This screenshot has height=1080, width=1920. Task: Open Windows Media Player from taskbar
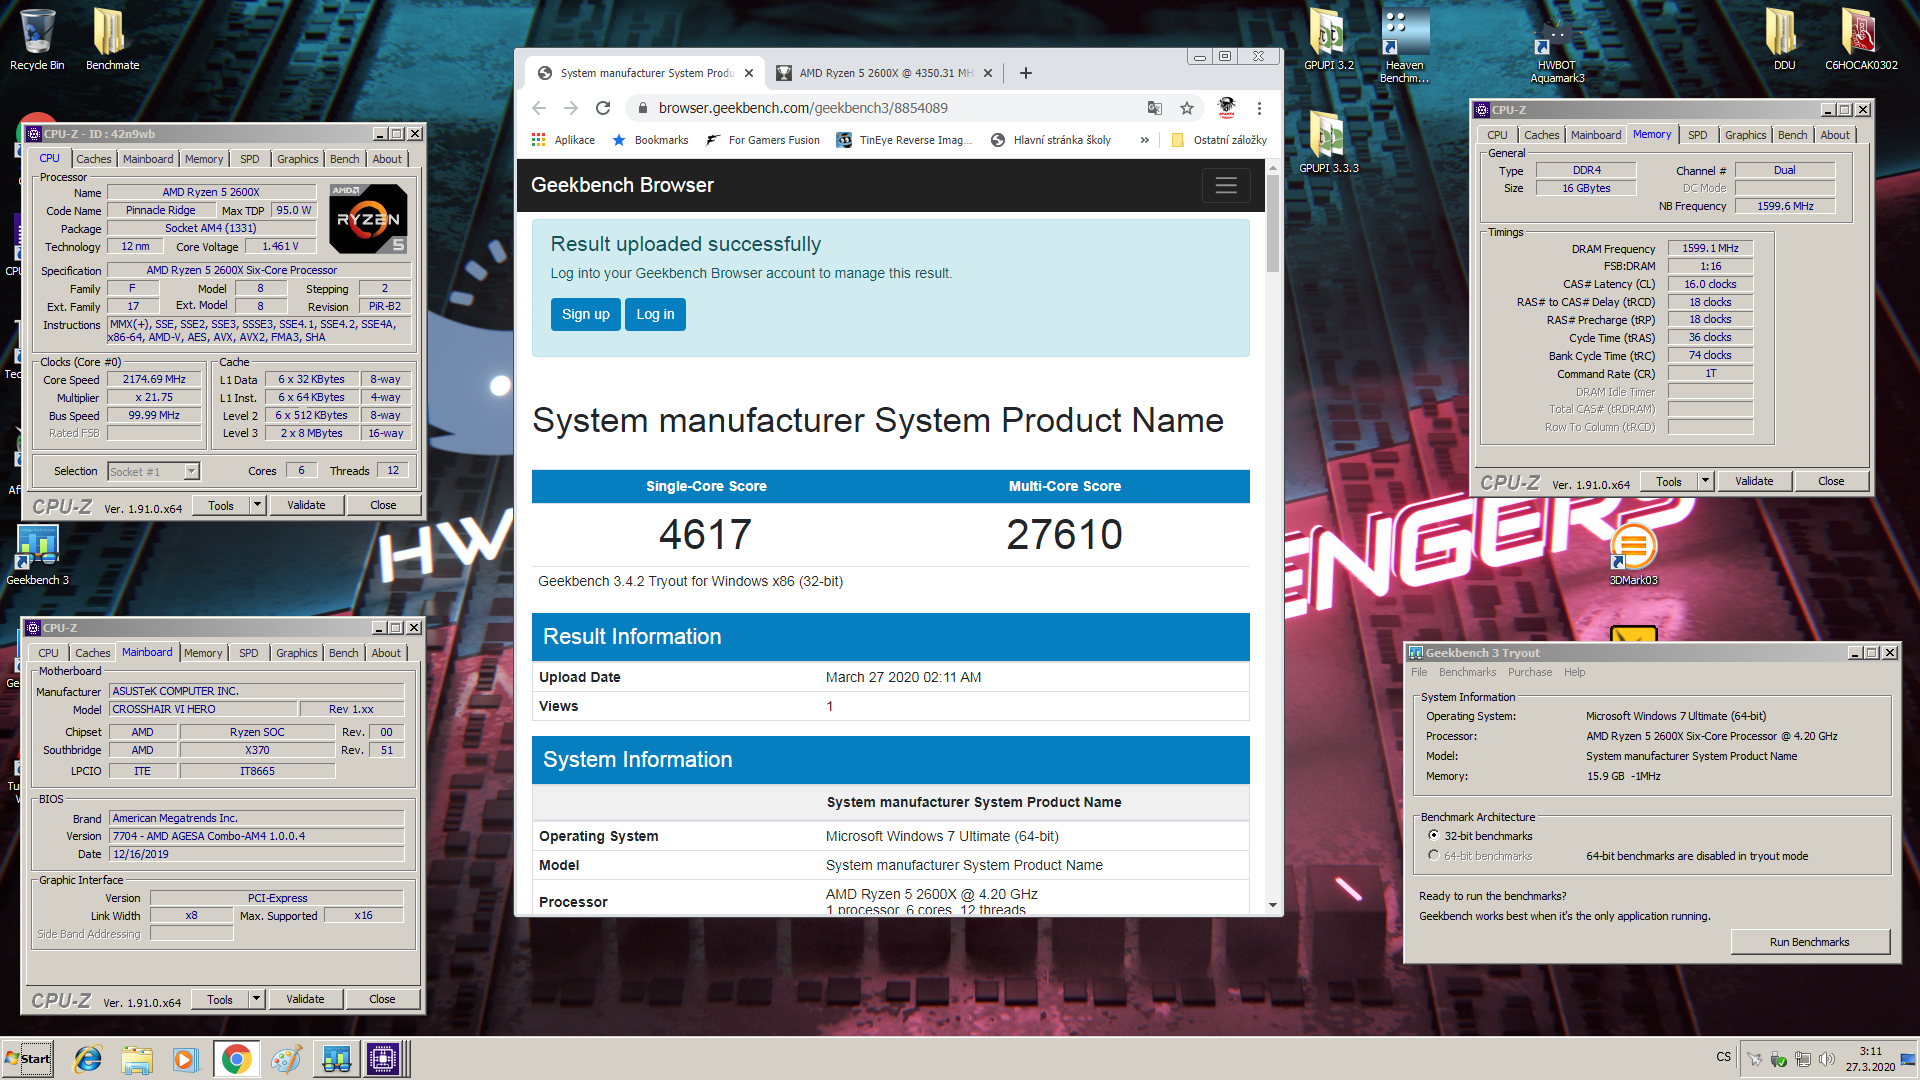pos(185,1059)
